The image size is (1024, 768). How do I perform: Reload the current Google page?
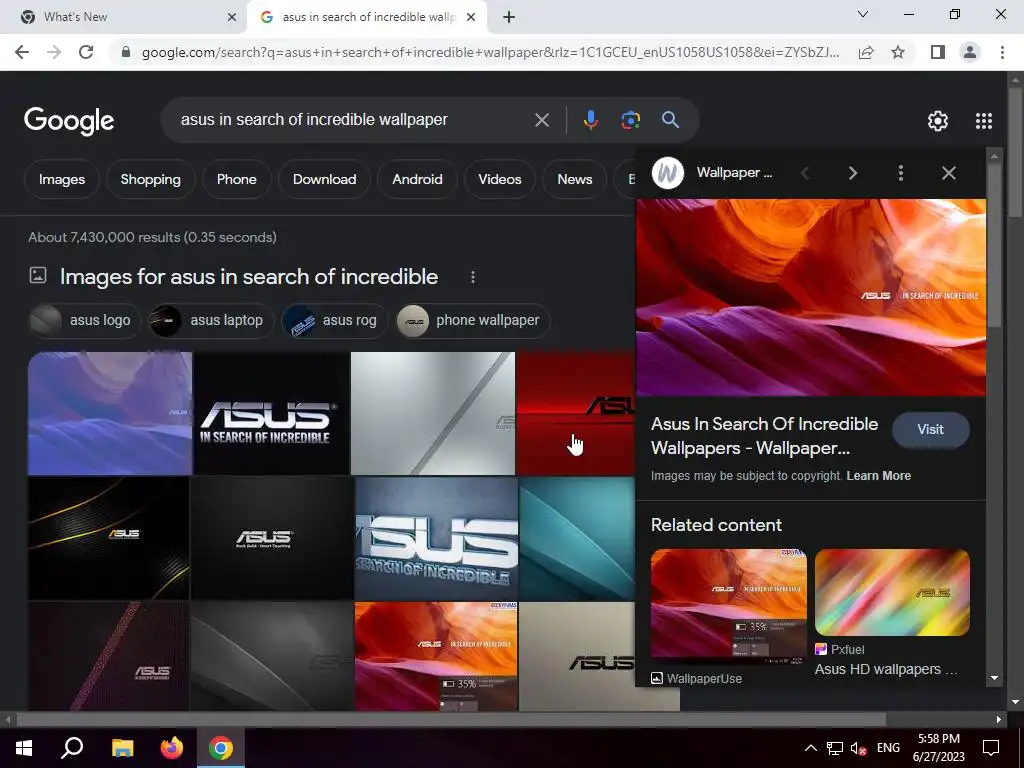pos(86,52)
